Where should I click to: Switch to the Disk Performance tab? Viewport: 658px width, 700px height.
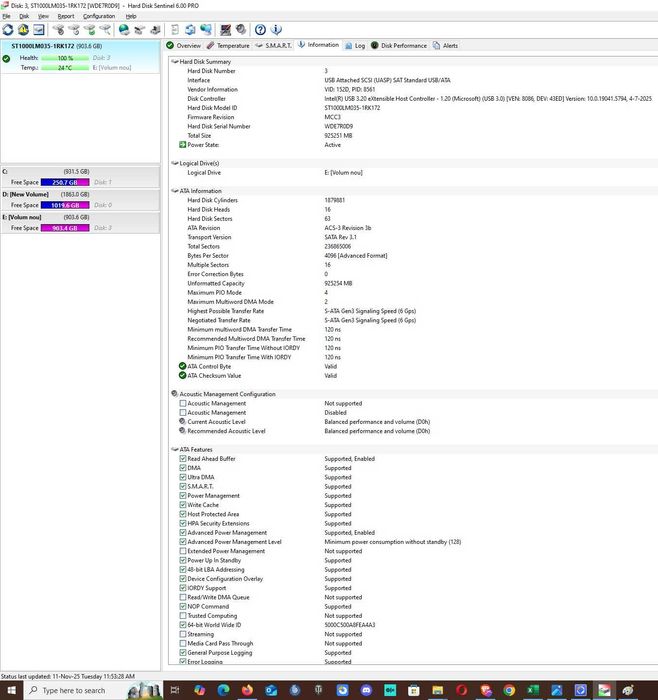point(399,46)
